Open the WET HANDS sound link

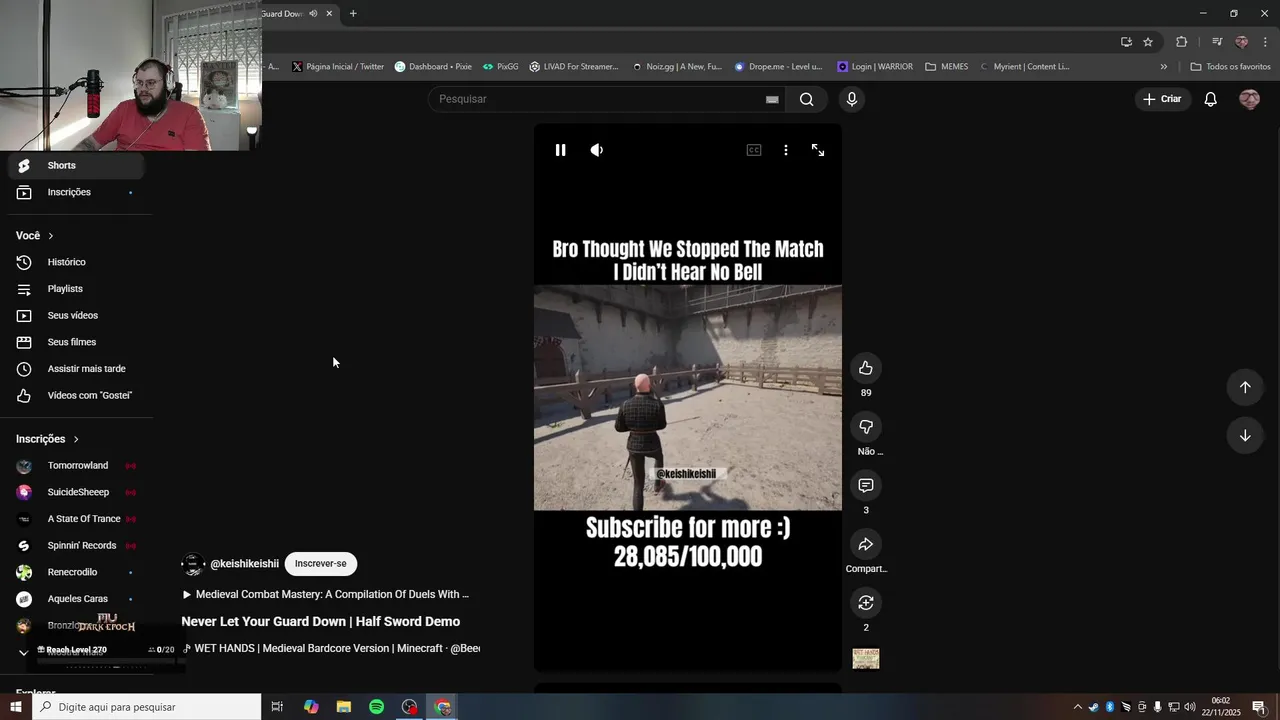pyautogui.click(x=330, y=648)
